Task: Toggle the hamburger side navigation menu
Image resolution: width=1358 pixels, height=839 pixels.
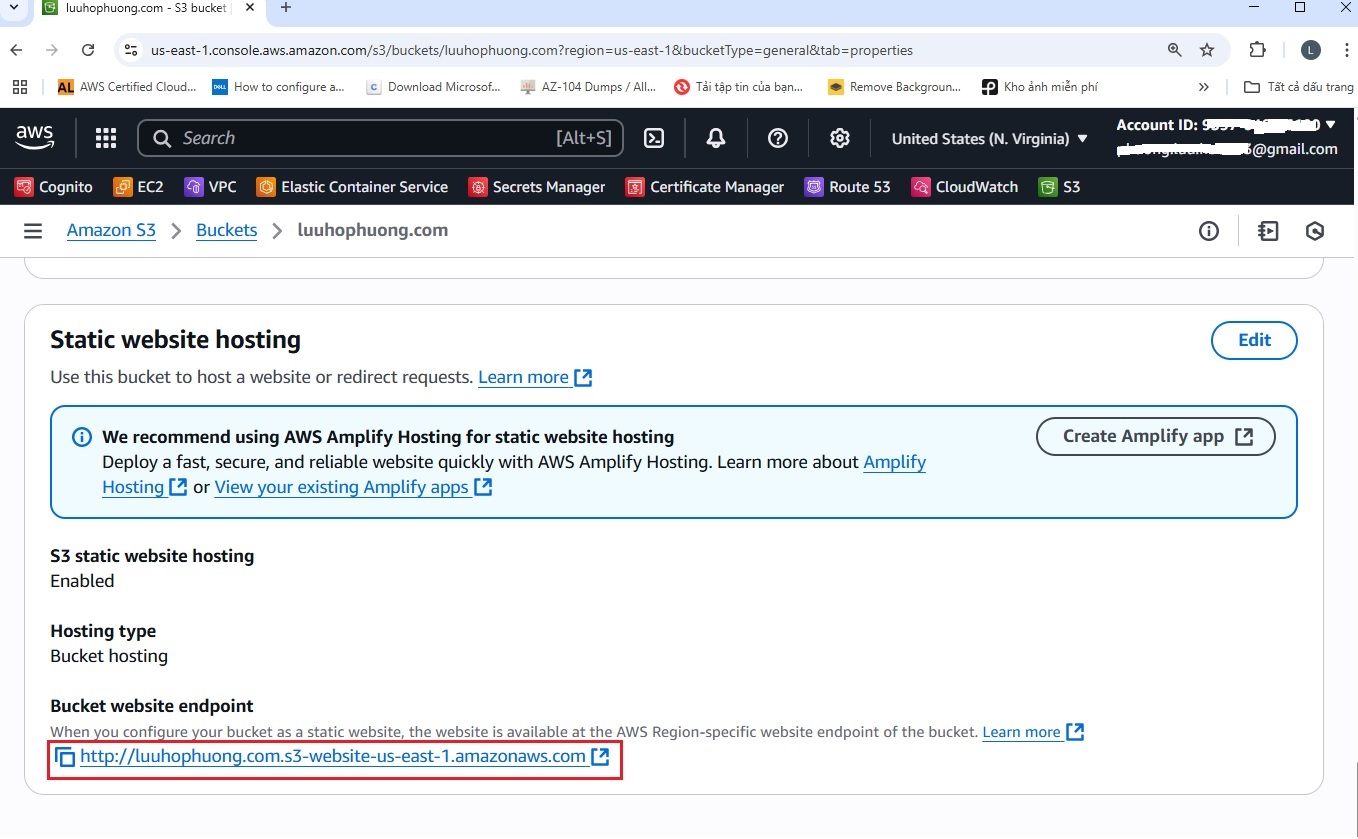Action: point(33,231)
